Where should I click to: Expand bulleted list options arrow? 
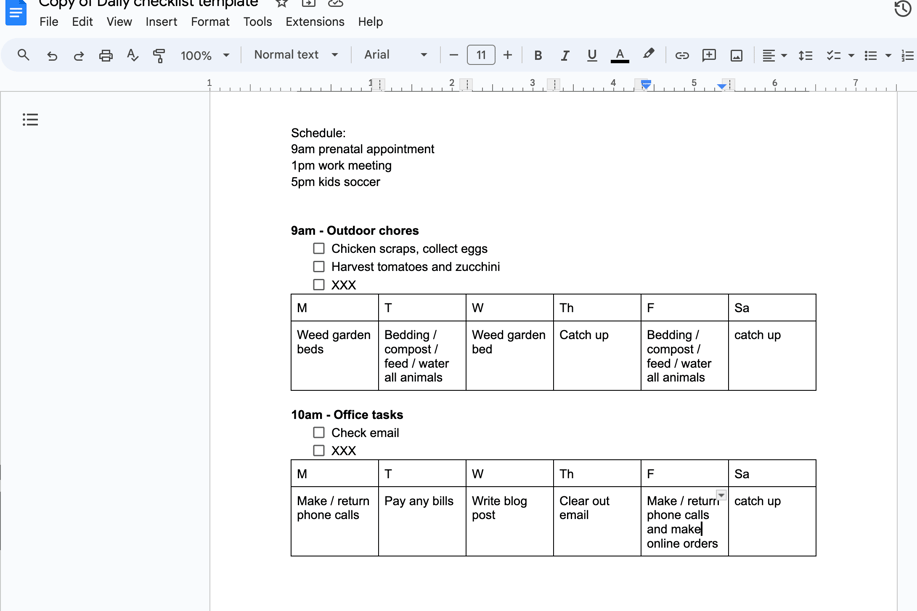point(888,56)
